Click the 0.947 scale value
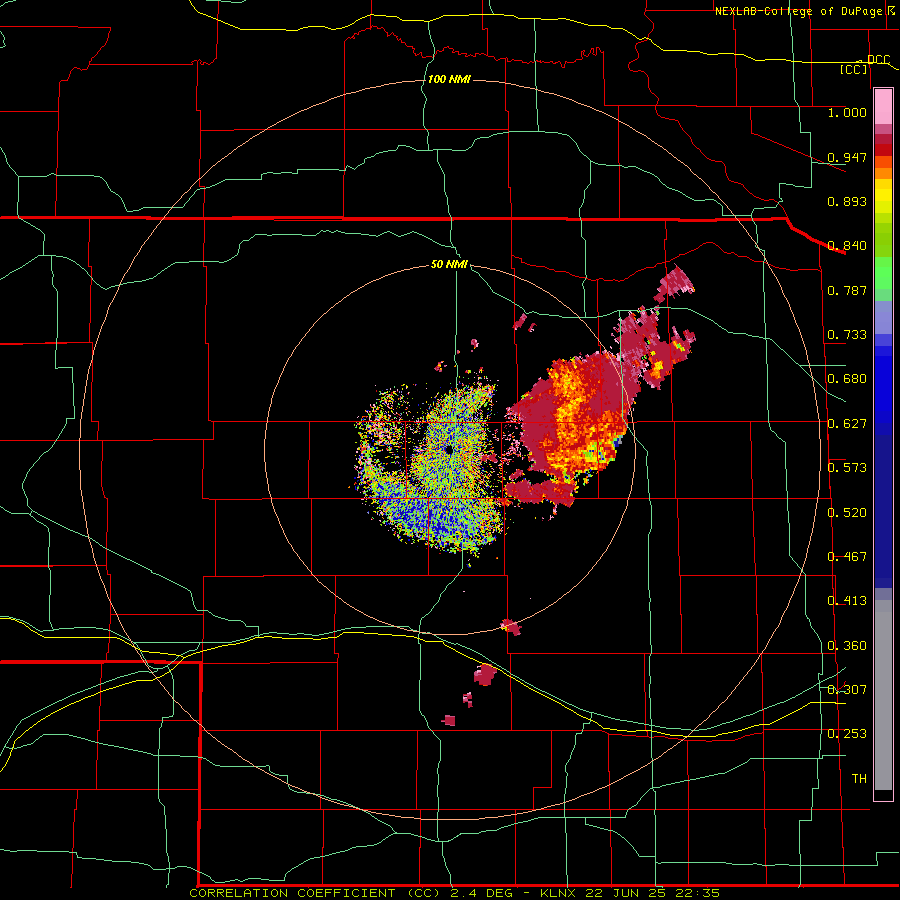 [847, 157]
